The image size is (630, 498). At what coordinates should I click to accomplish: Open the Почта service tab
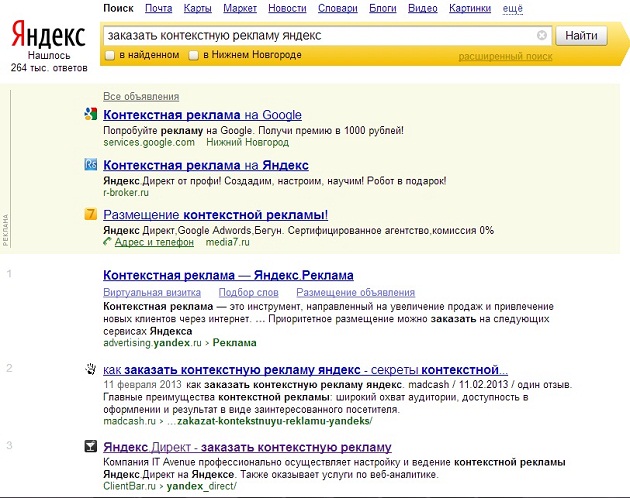158,8
